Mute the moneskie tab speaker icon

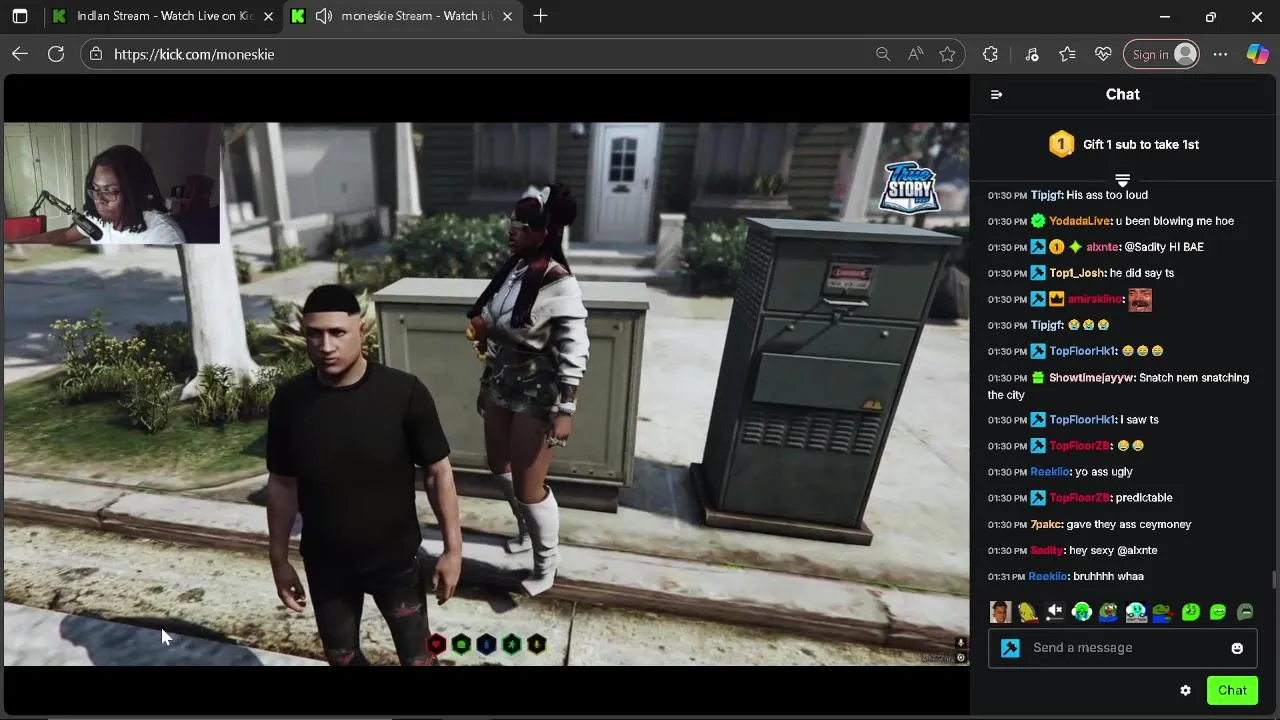pyautogui.click(x=324, y=16)
